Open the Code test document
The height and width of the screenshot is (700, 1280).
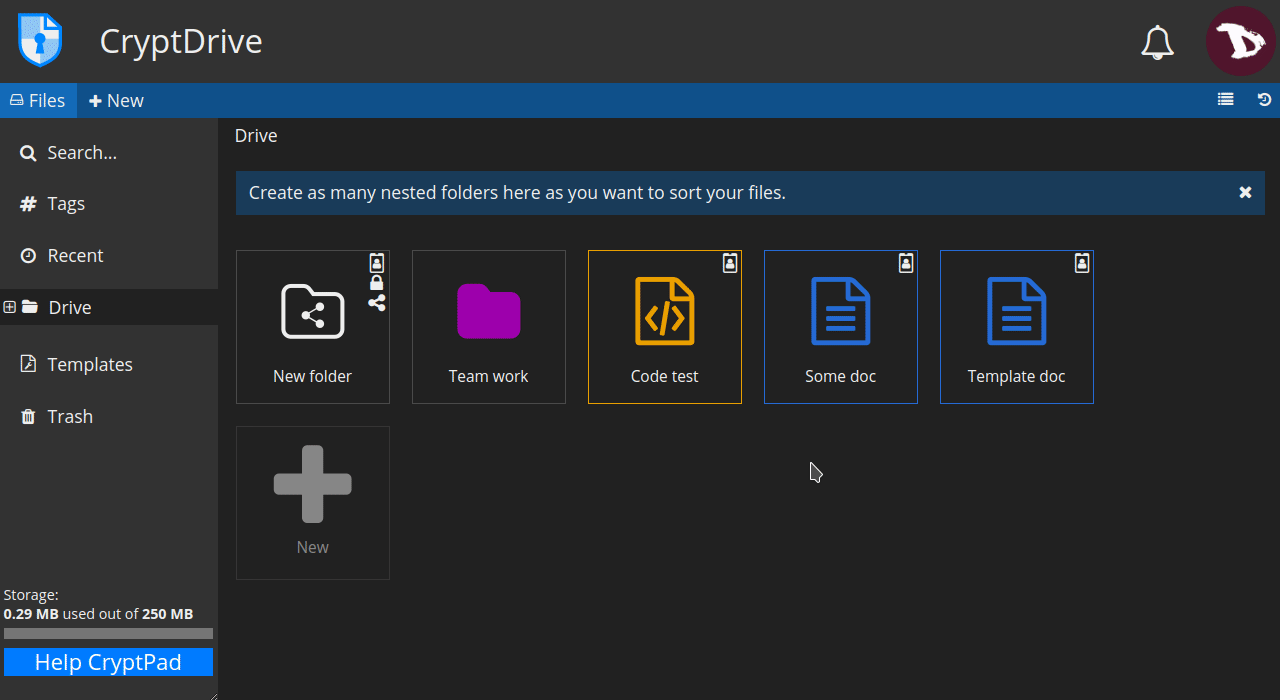coord(664,327)
